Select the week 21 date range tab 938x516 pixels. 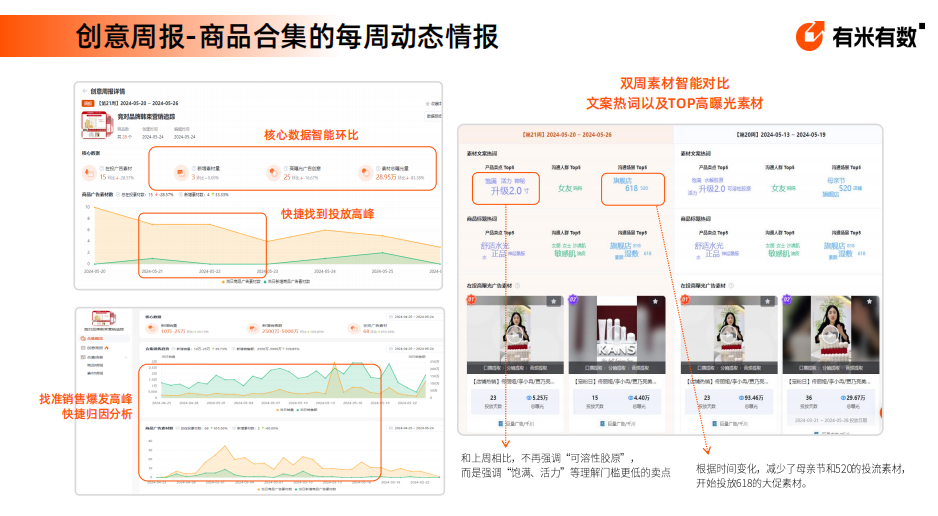pos(567,135)
